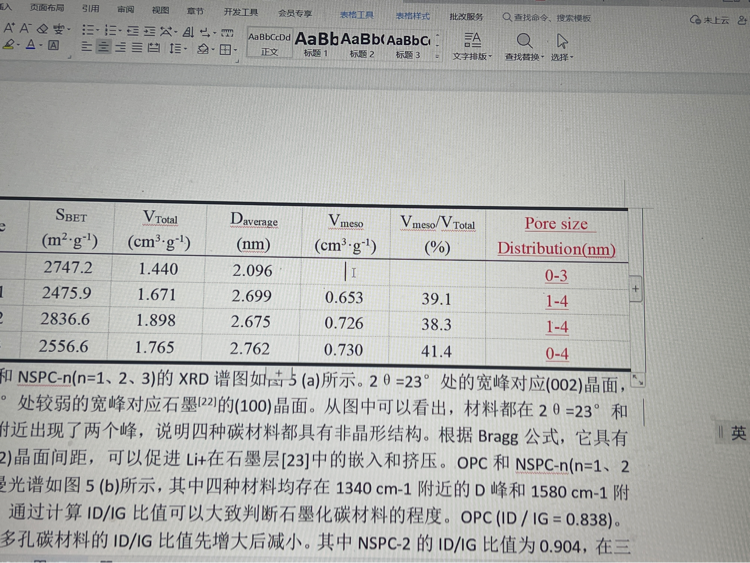The width and height of the screenshot is (750, 563).
Task: Apply numbered list formatting
Action: coord(110,31)
